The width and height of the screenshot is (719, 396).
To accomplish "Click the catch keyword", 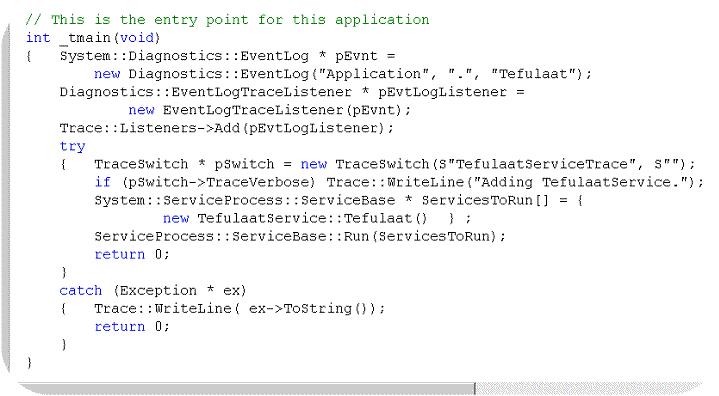I will (x=81, y=291).
